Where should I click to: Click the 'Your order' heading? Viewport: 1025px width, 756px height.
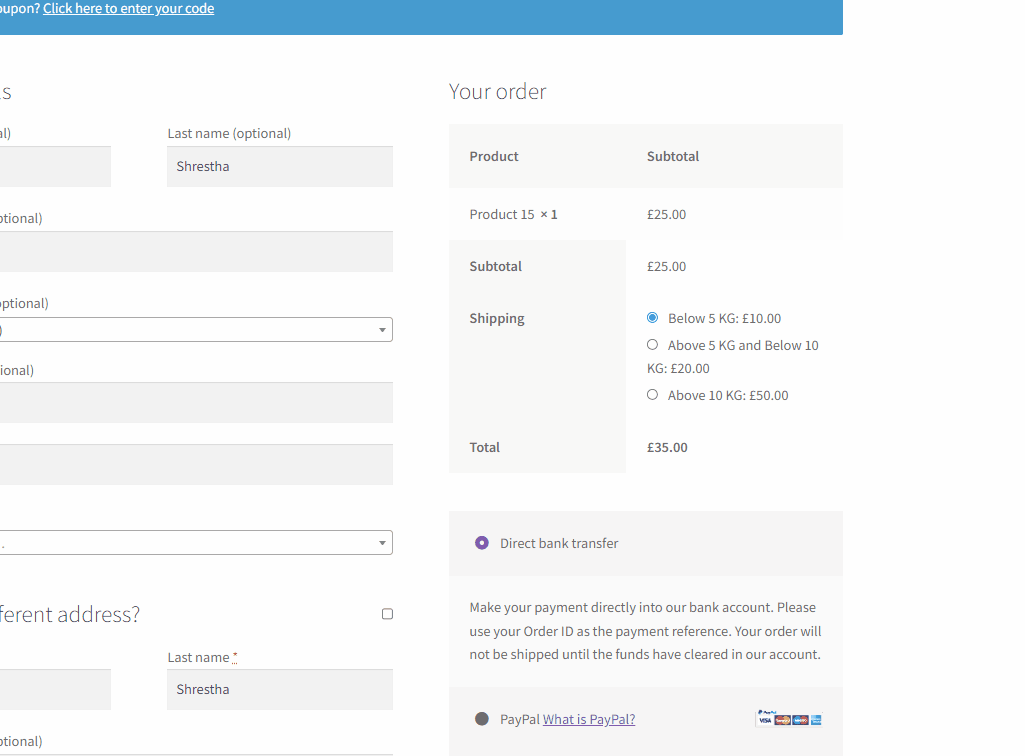point(497,92)
